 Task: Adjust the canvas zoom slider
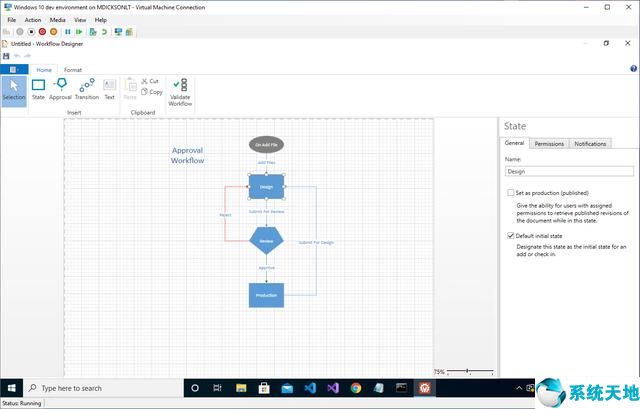point(465,372)
